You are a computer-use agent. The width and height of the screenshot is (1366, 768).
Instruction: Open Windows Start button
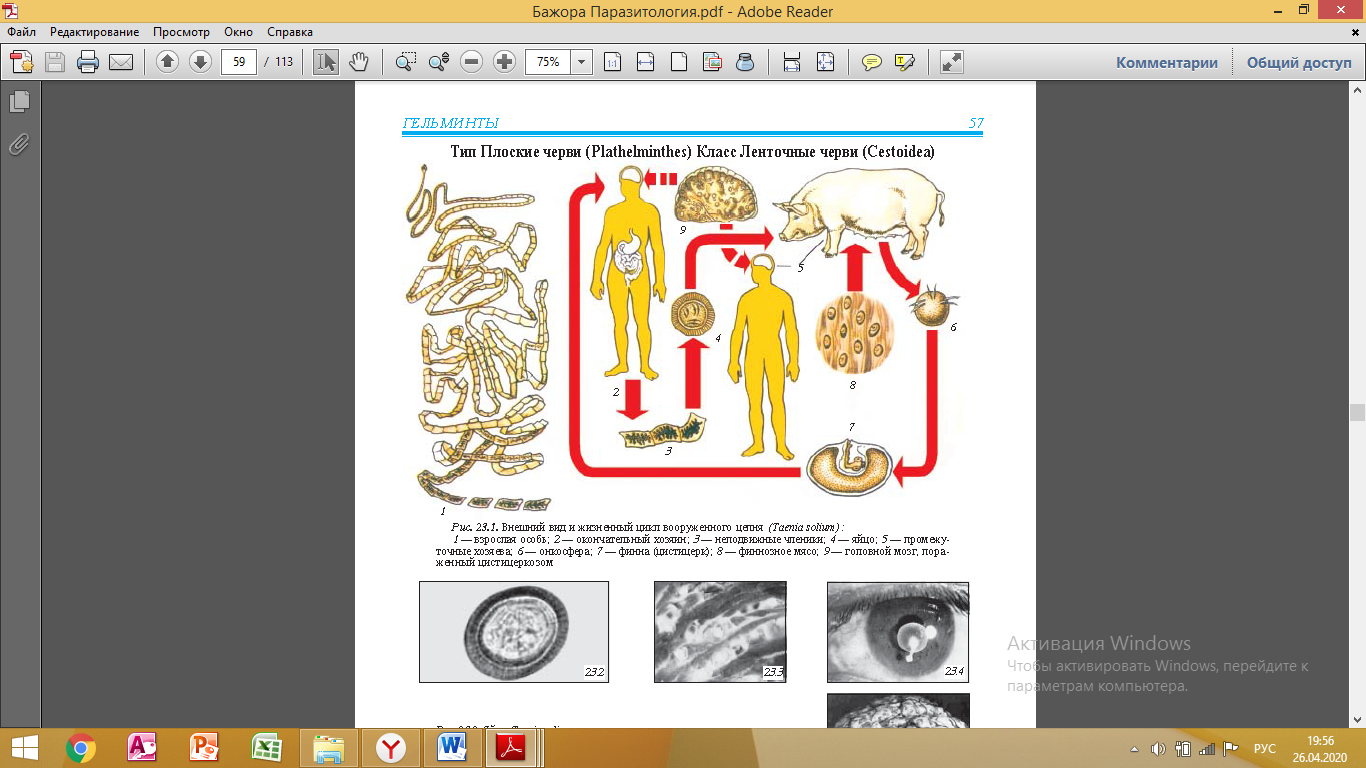pyautogui.click(x=24, y=748)
